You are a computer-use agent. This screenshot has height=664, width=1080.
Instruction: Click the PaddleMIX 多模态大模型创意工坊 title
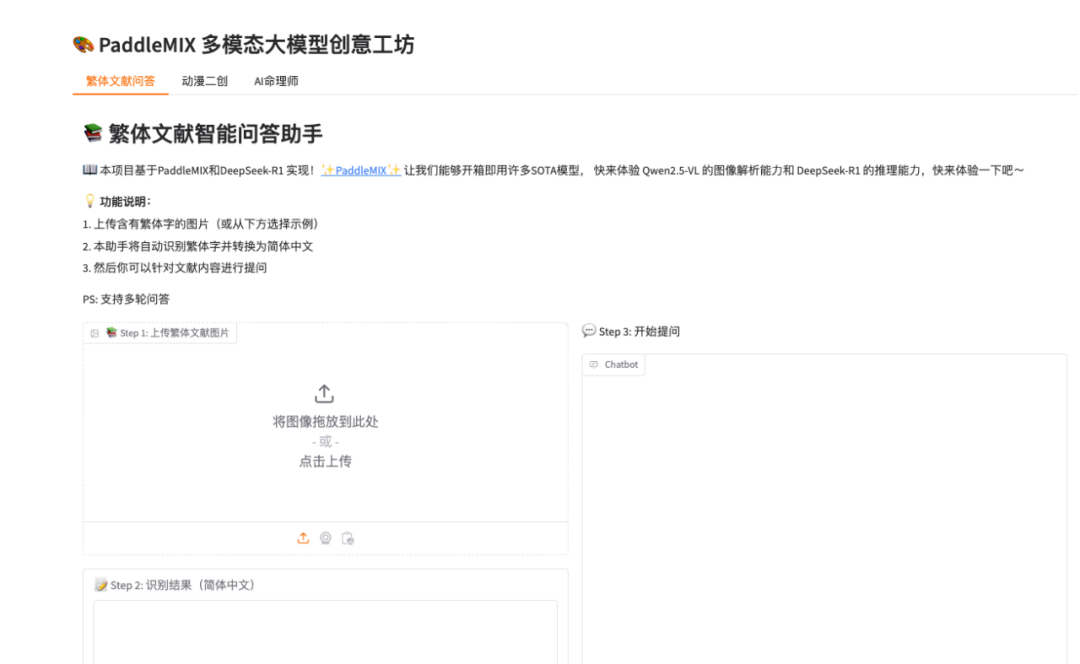[256, 45]
